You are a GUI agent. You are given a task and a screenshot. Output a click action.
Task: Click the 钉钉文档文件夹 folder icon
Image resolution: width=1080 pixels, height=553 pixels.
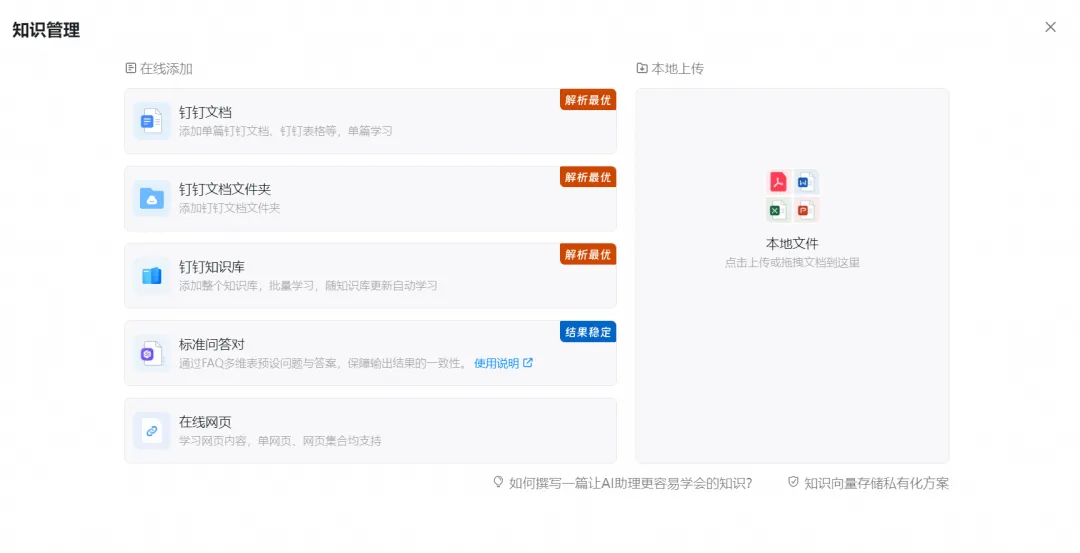[152, 198]
